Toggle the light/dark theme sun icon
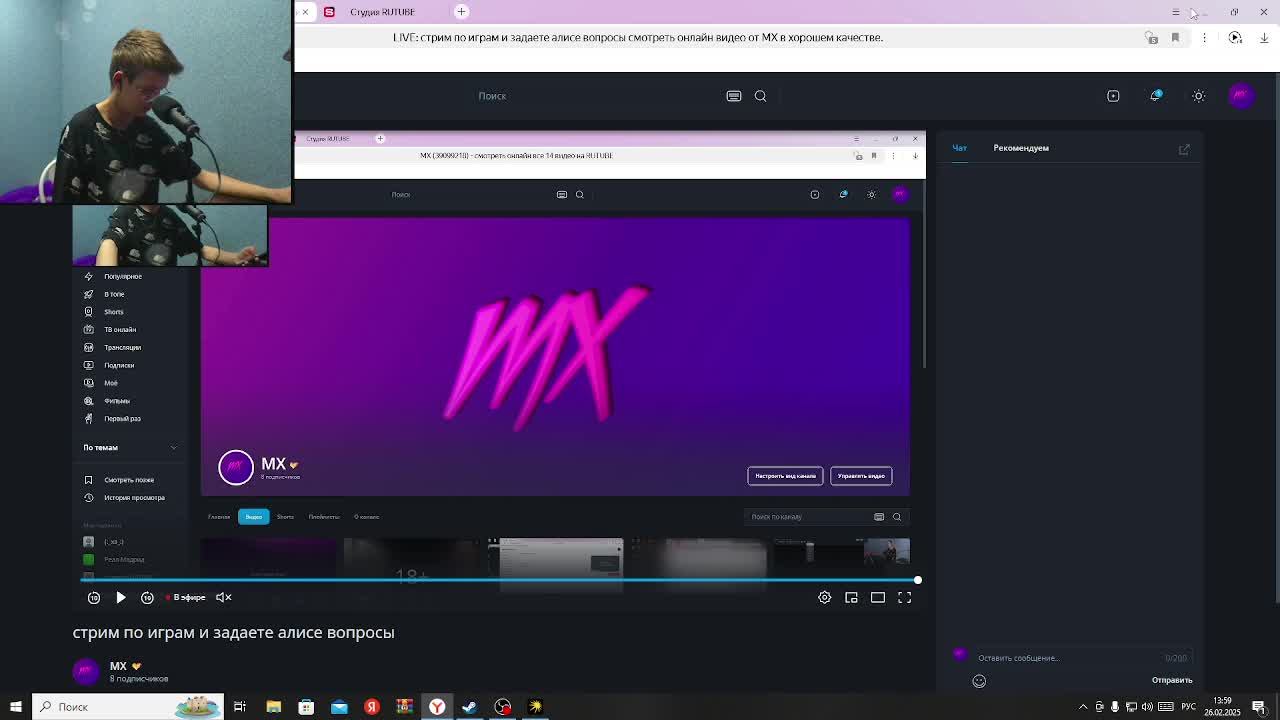1280x720 pixels. pyautogui.click(x=1198, y=96)
